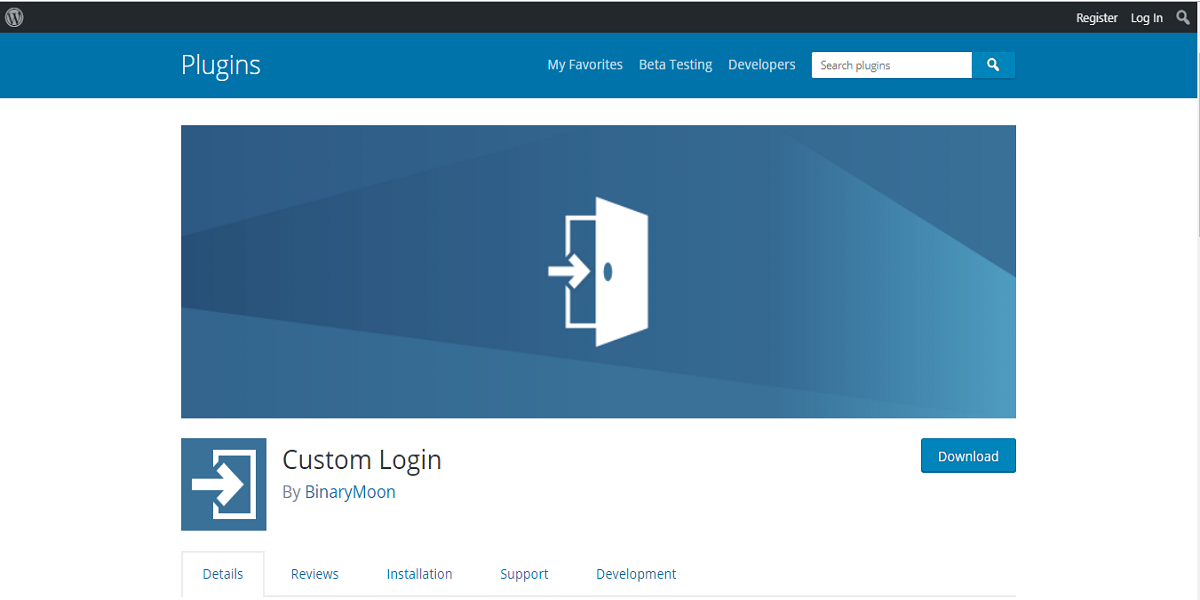Image resolution: width=1200 pixels, height=600 pixels.
Task: Open Beta Testing page
Action: [676, 65]
